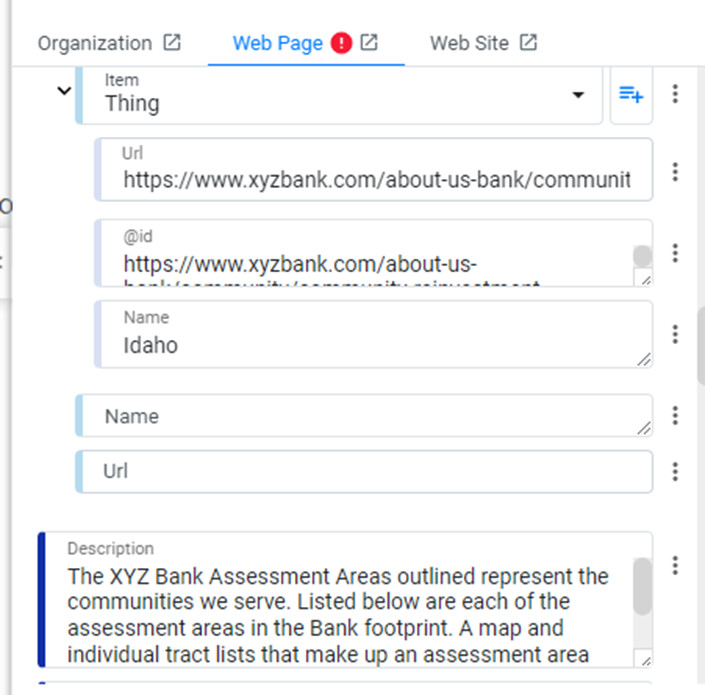
Task: Select the Web Page tab
Action: coord(277,44)
